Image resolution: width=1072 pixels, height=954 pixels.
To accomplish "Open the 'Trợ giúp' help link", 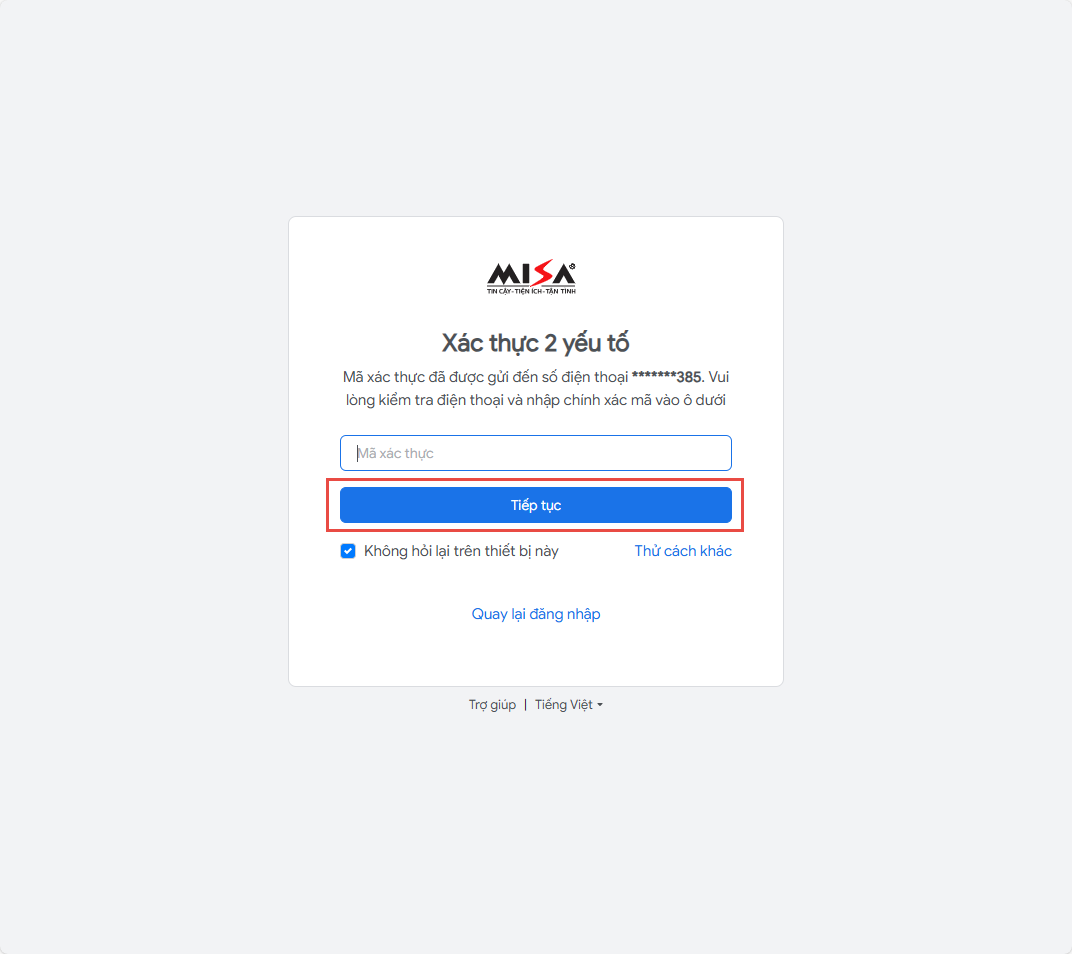I will pyautogui.click(x=492, y=705).
